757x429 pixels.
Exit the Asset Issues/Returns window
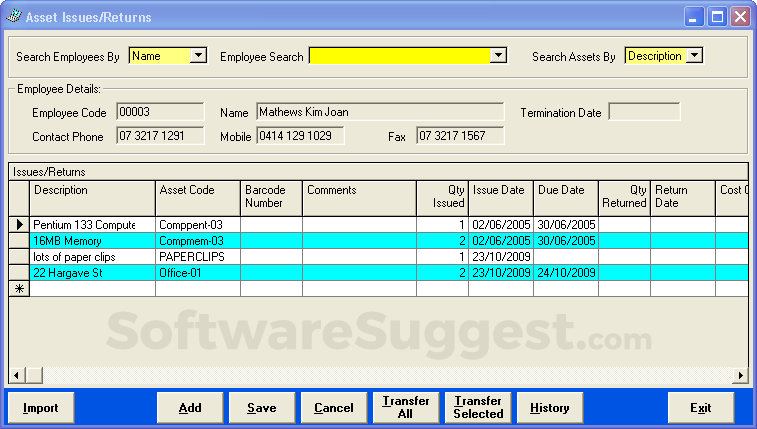[x=701, y=408]
